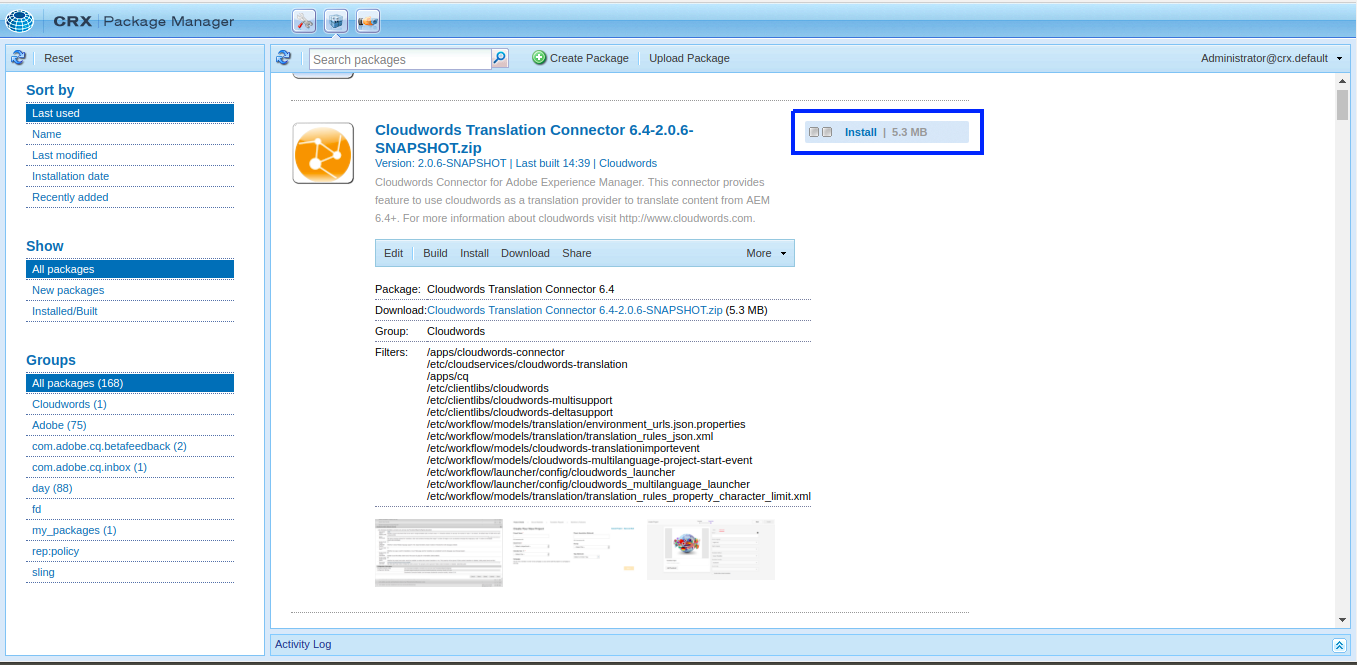1357x665 pixels.
Task: Click the Version: 2.0.6-SNAPSHOT text
Action: (x=441, y=163)
